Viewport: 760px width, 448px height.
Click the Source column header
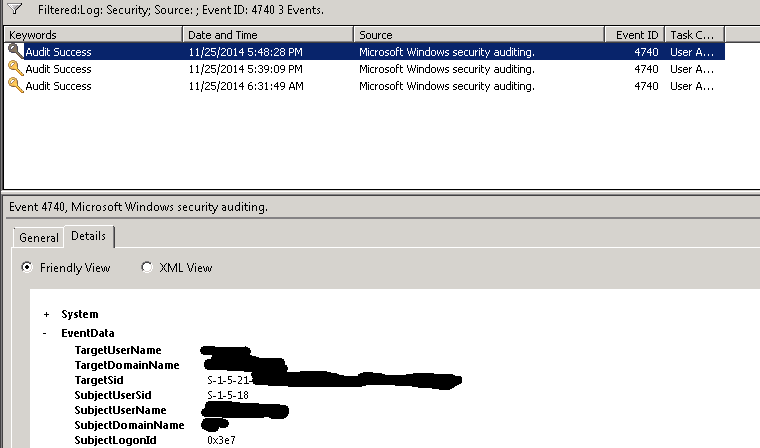click(x=478, y=35)
